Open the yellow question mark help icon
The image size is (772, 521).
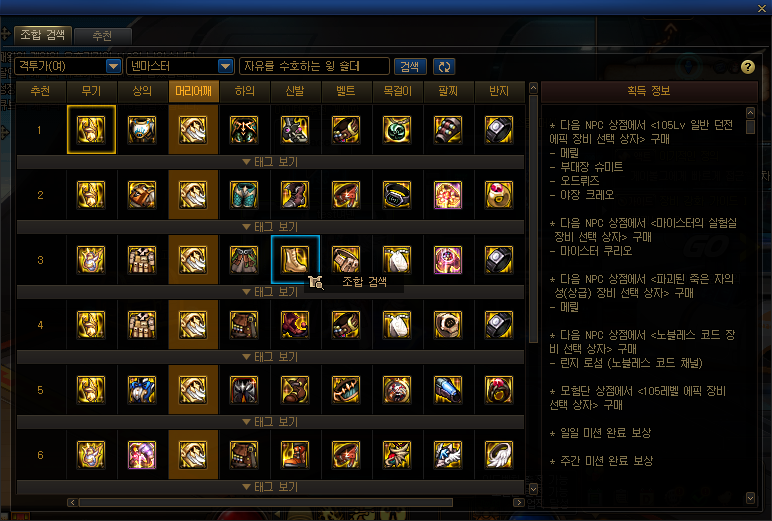747,67
